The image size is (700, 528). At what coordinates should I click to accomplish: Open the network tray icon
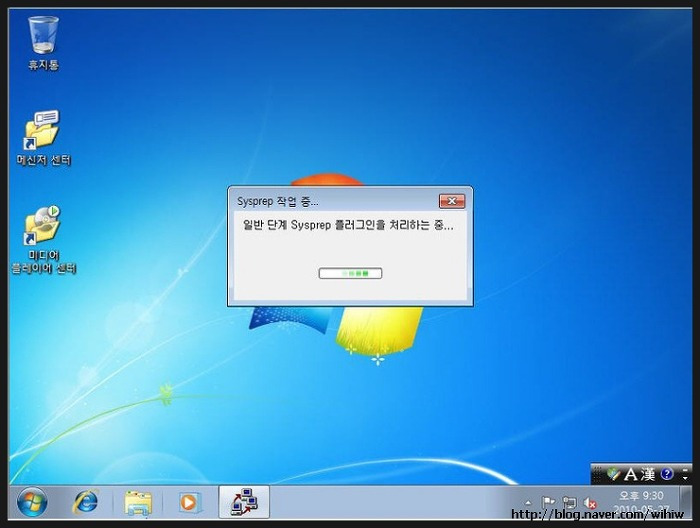pyautogui.click(x=569, y=503)
